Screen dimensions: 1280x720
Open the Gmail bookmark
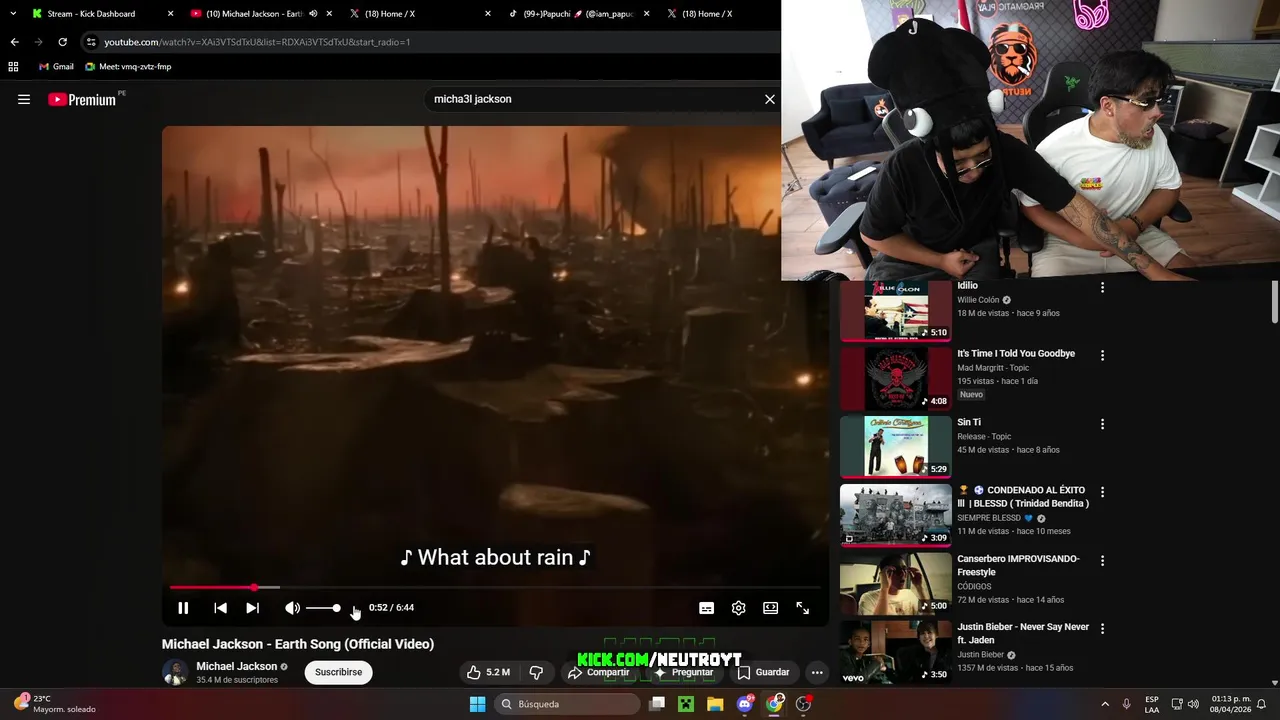tap(56, 67)
